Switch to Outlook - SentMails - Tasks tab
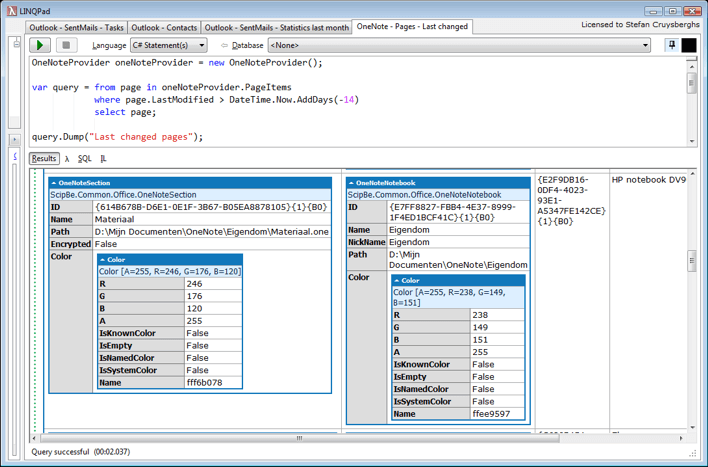 pos(76,28)
